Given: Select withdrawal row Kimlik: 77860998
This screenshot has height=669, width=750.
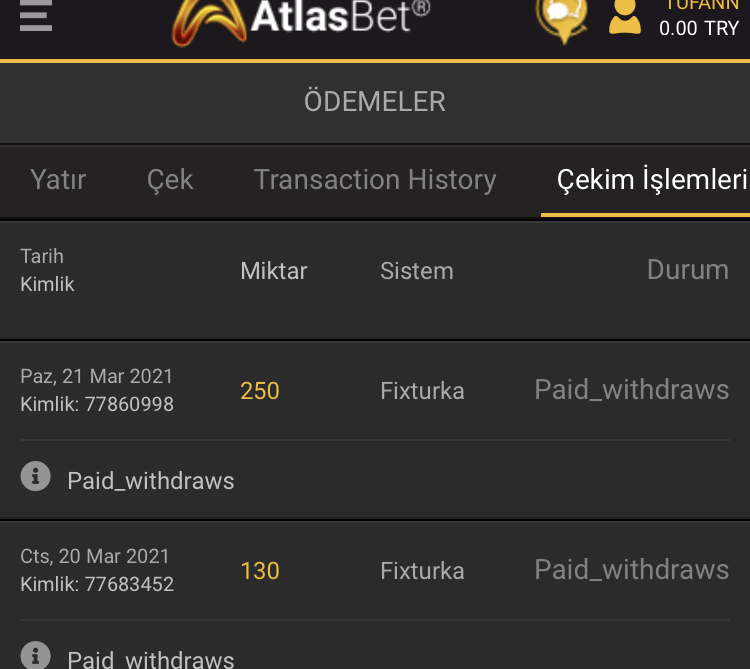Looking at the screenshot, I should click(x=97, y=404).
